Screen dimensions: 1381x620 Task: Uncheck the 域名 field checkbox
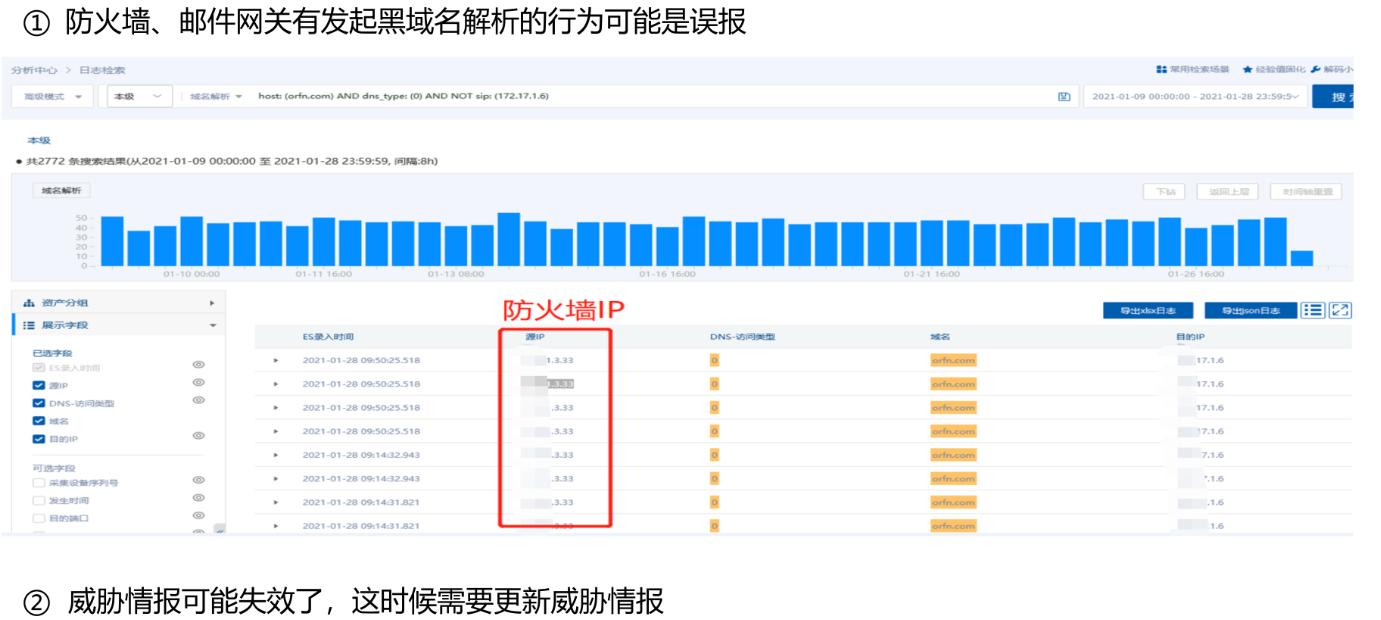[39, 421]
